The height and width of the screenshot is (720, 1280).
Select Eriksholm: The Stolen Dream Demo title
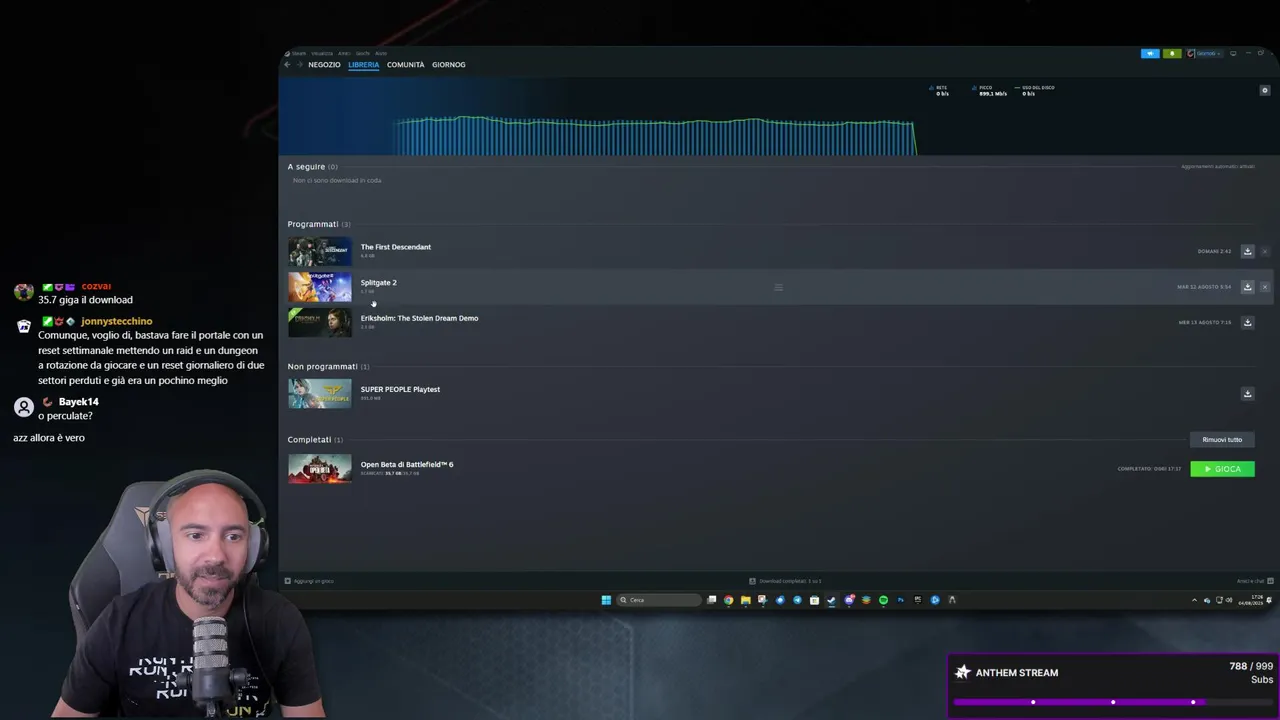(419, 318)
